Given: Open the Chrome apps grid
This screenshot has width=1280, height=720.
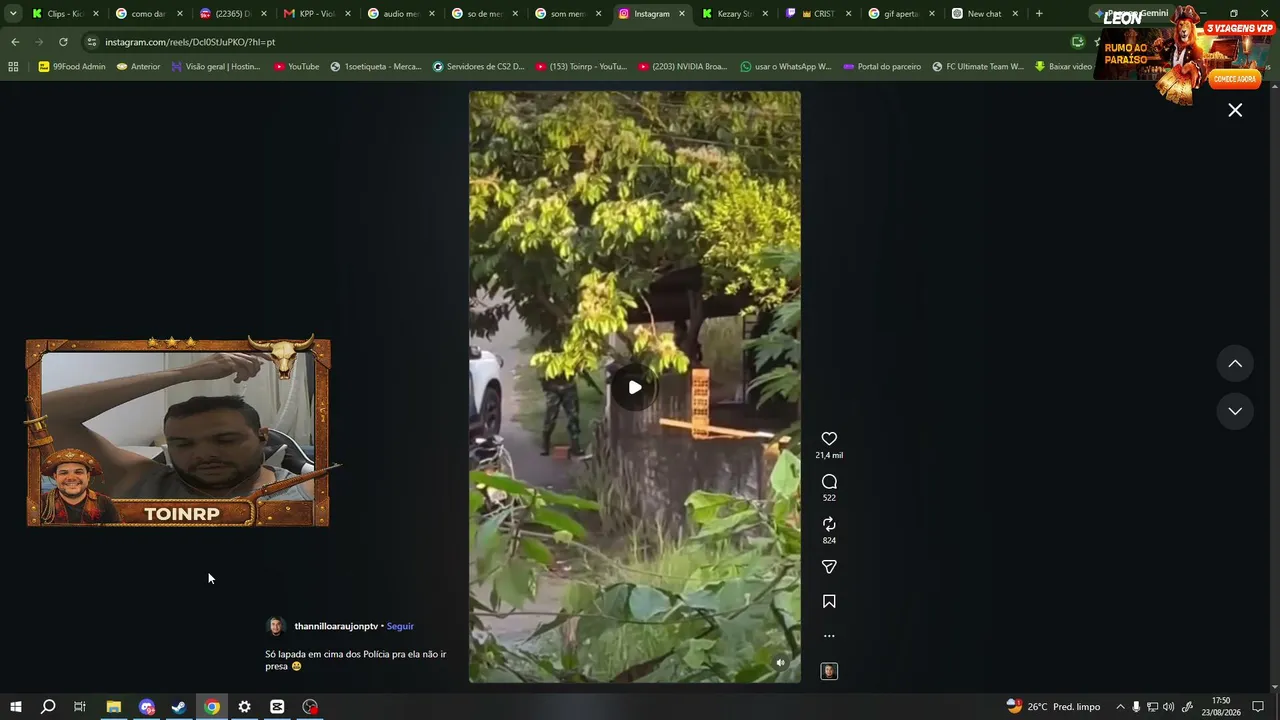Looking at the screenshot, I should (13, 67).
